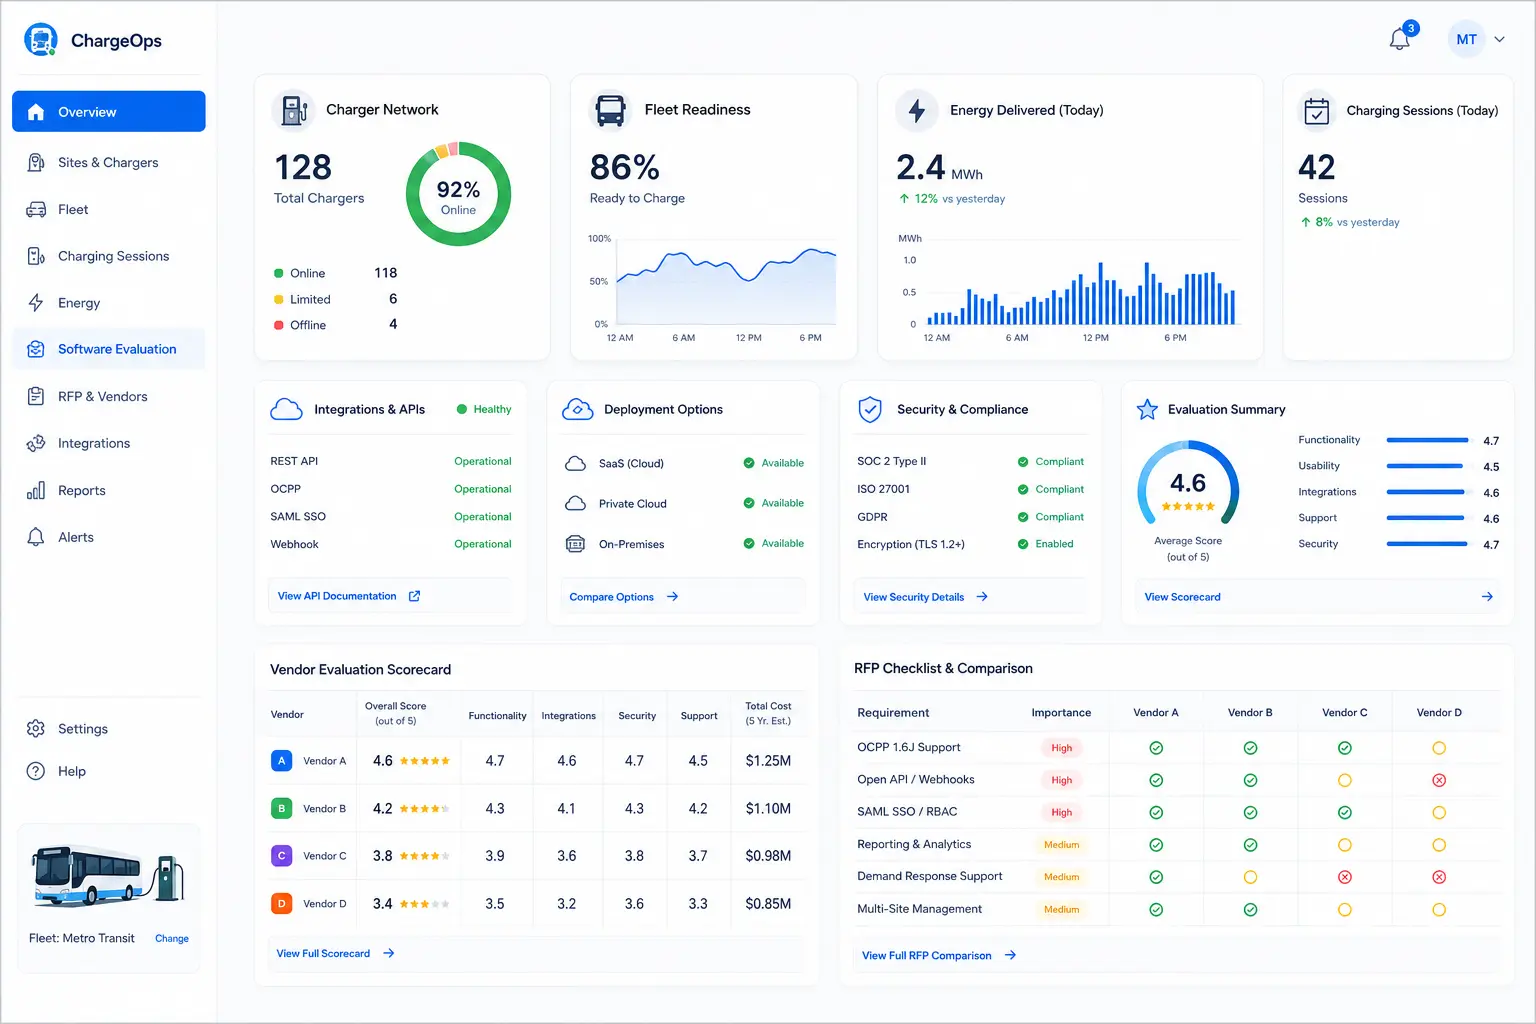Click the Integrations sidebar icon
Viewport: 1536px width, 1024px height.
click(36, 443)
